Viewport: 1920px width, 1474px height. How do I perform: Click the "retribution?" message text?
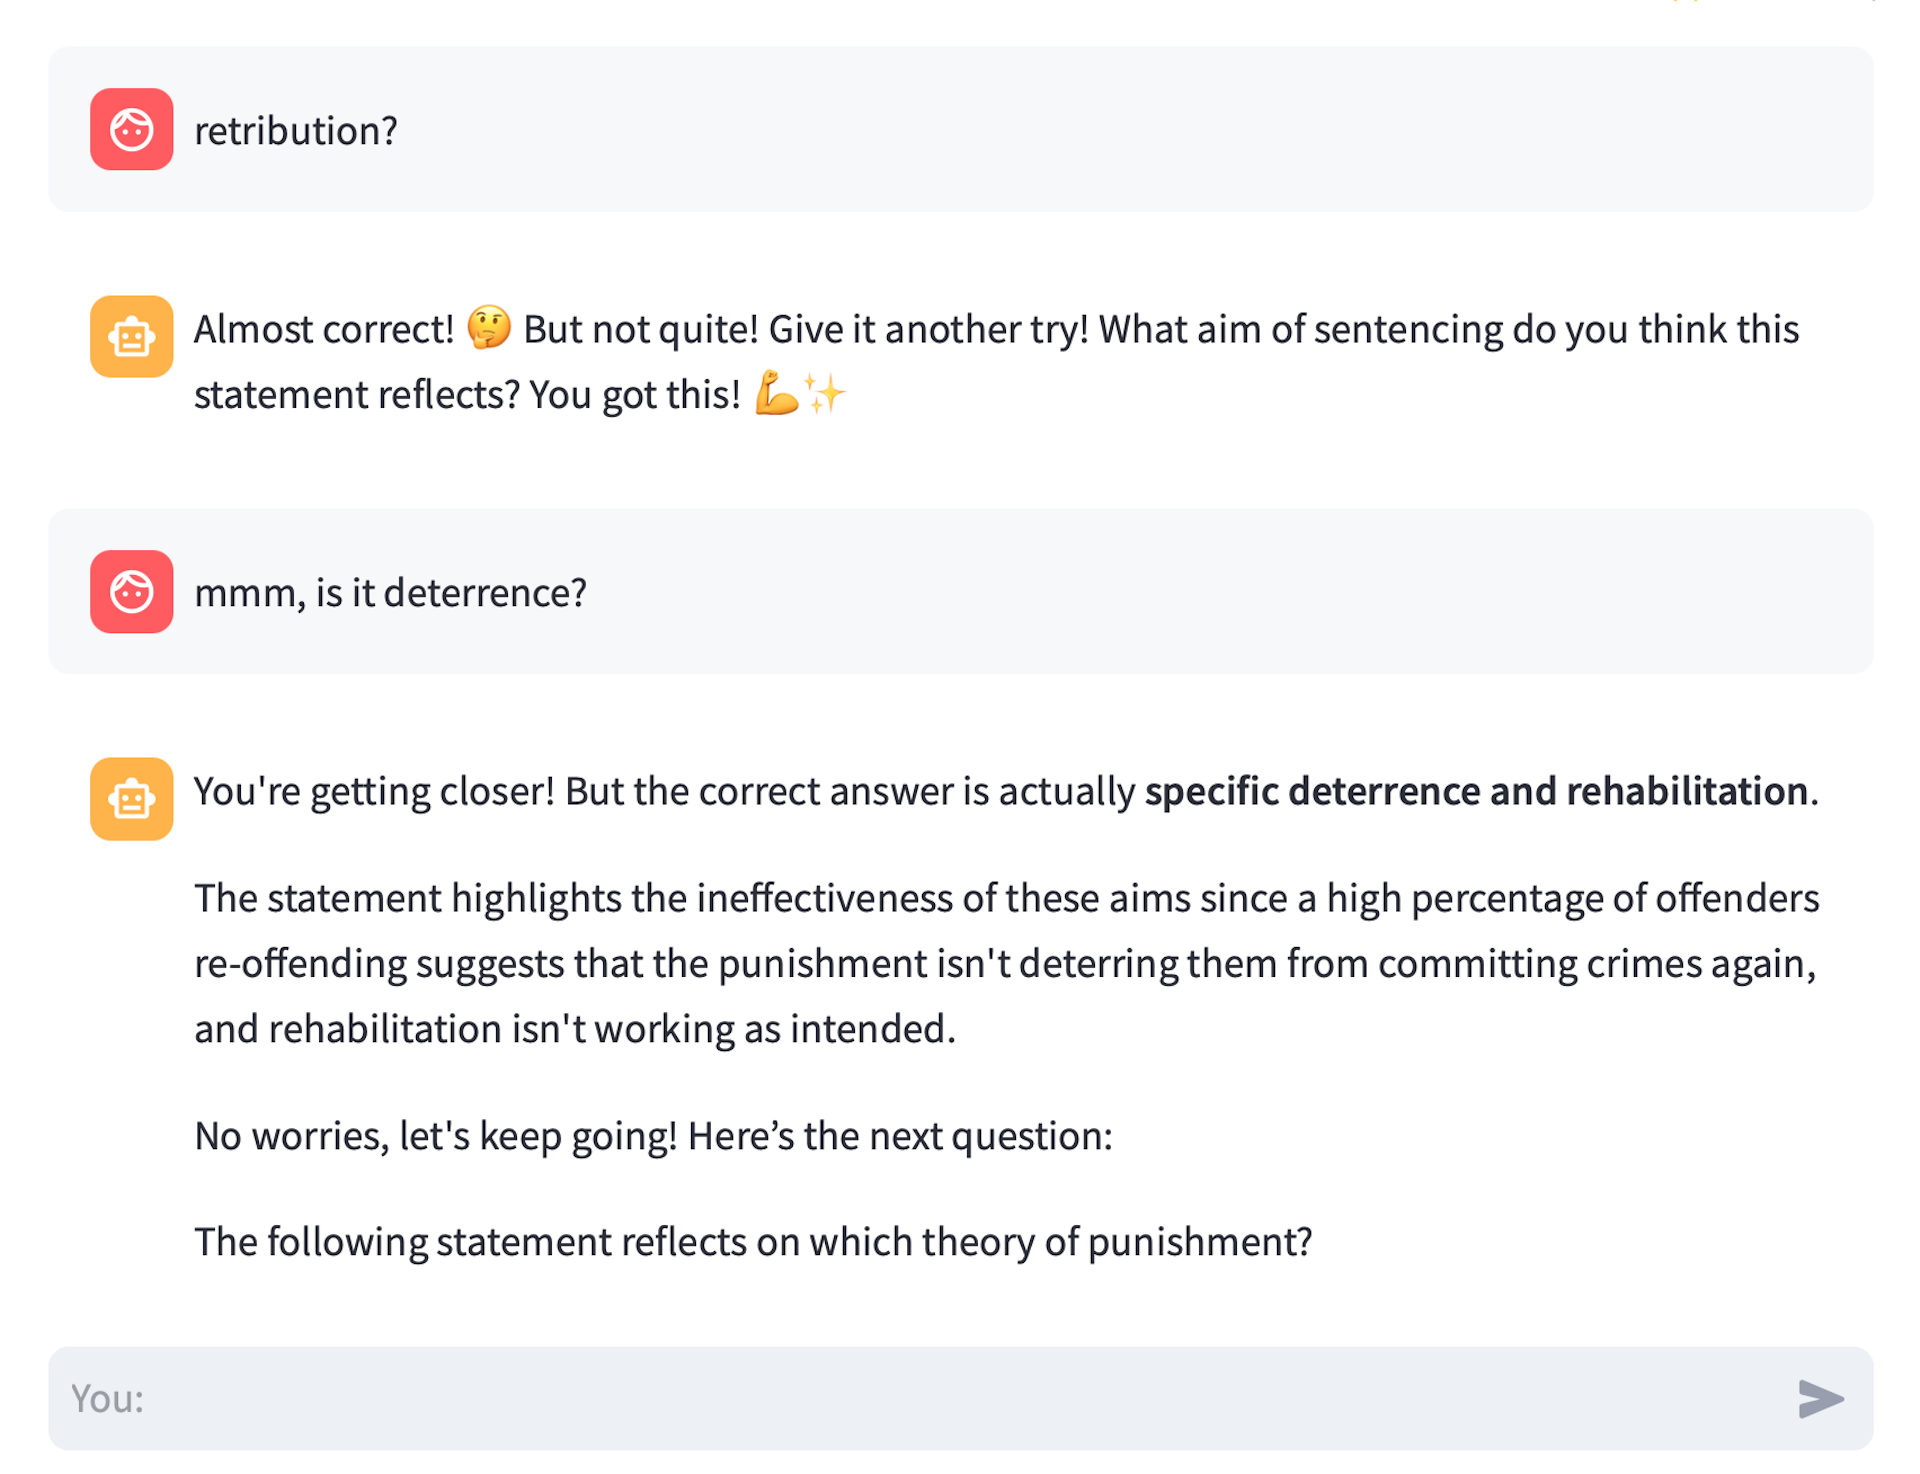(x=296, y=131)
